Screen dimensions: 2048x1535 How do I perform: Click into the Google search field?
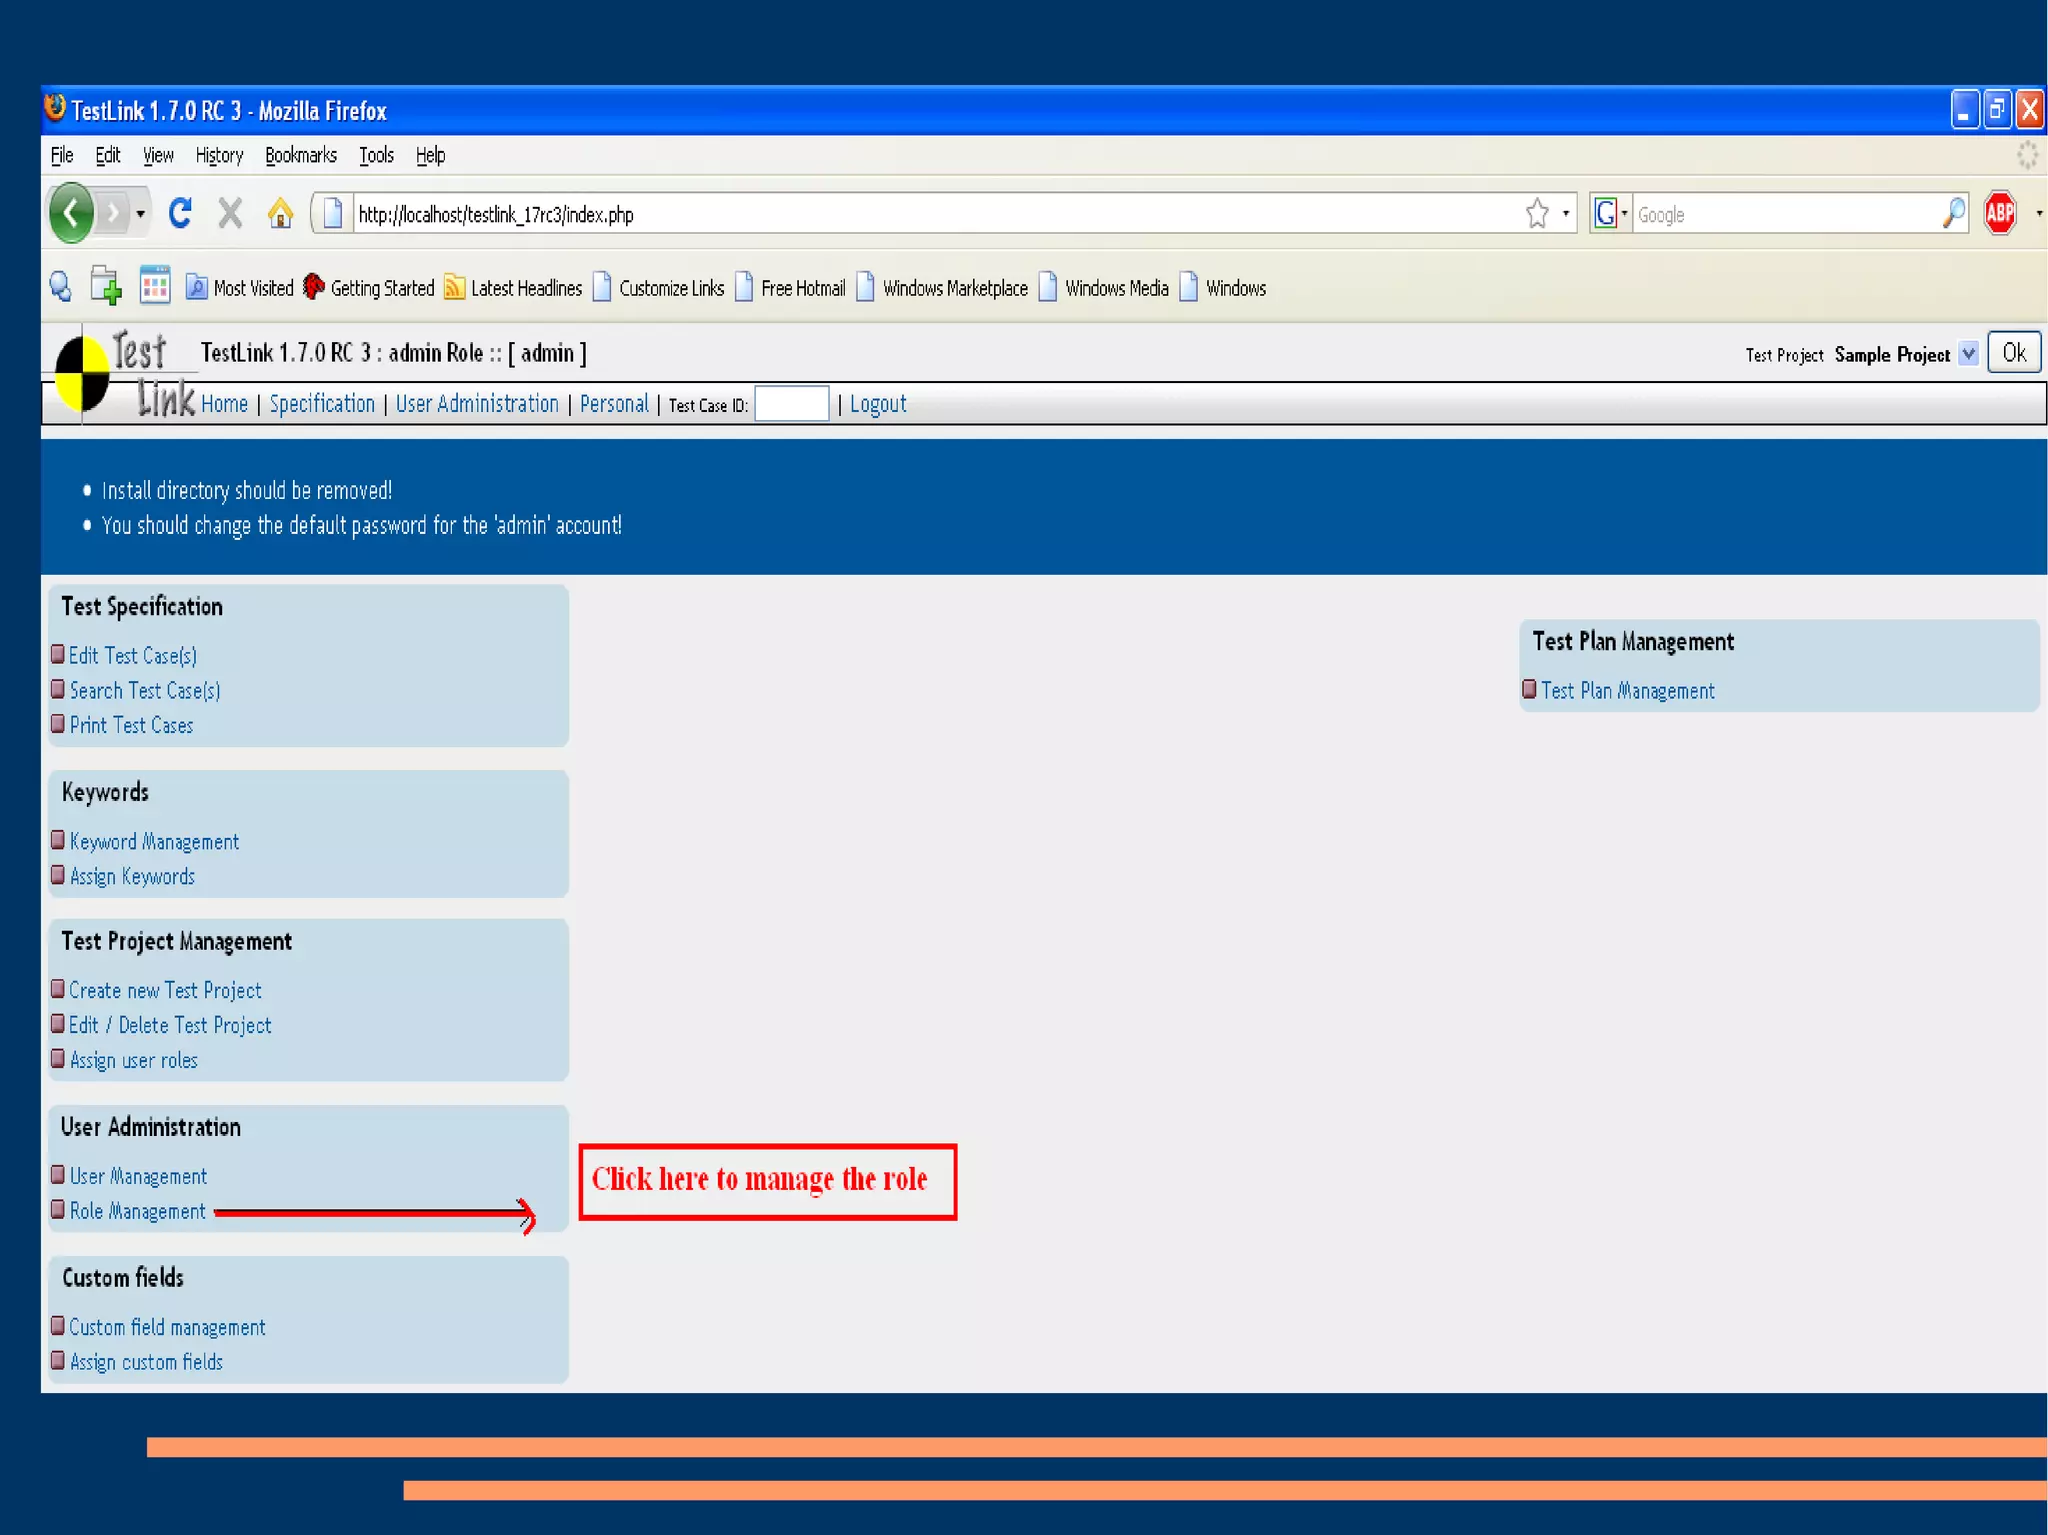[x=1785, y=214]
